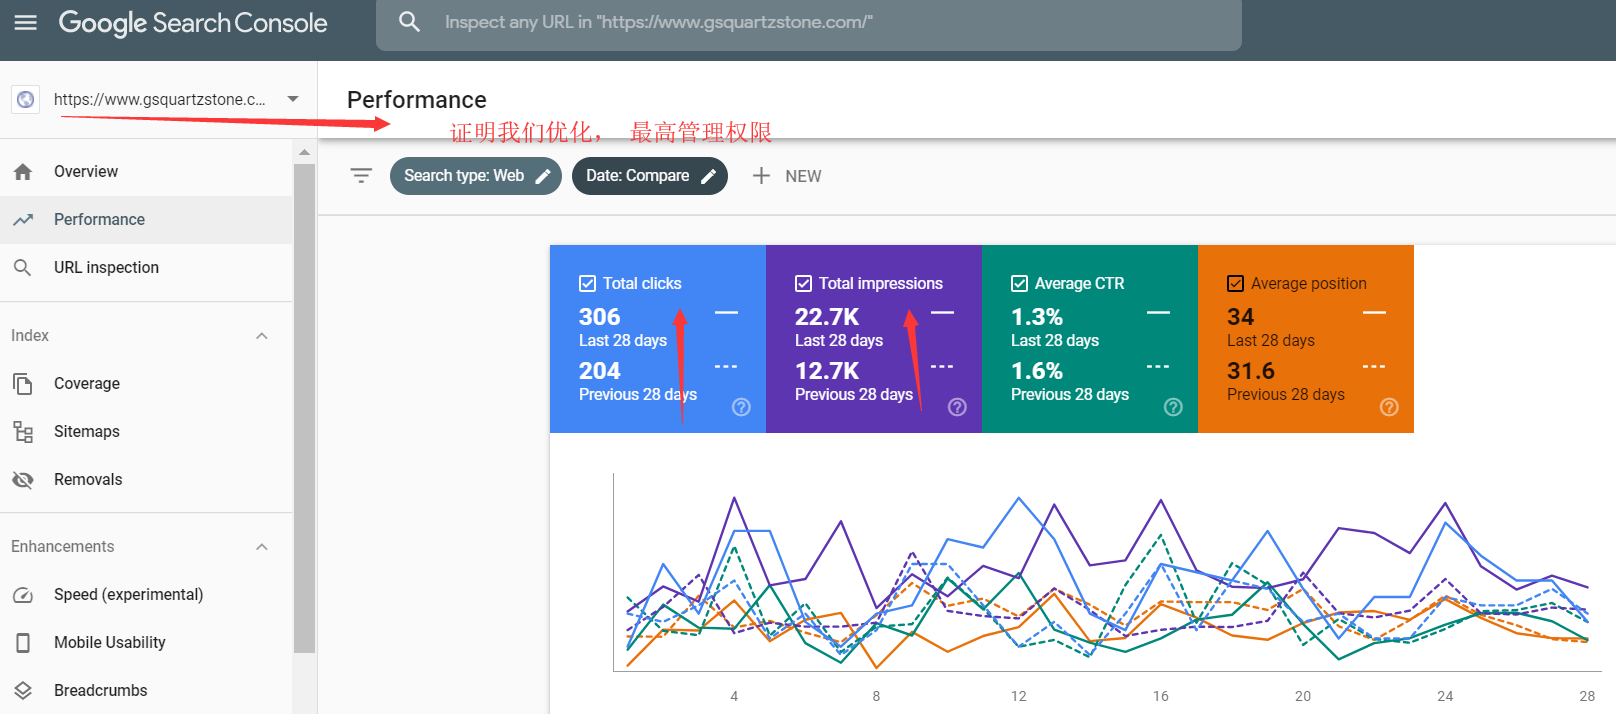Viewport: 1616px width, 714px height.
Task: Select Performance in sidebar
Action: point(146,220)
